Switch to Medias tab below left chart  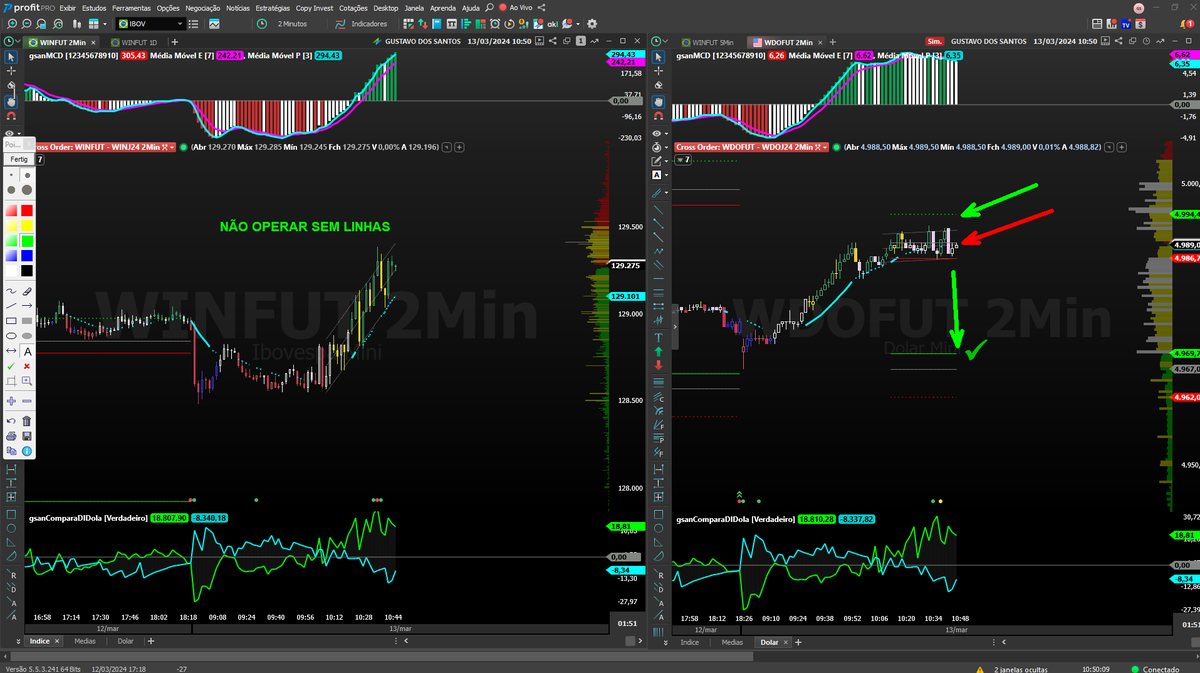tap(85, 641)
